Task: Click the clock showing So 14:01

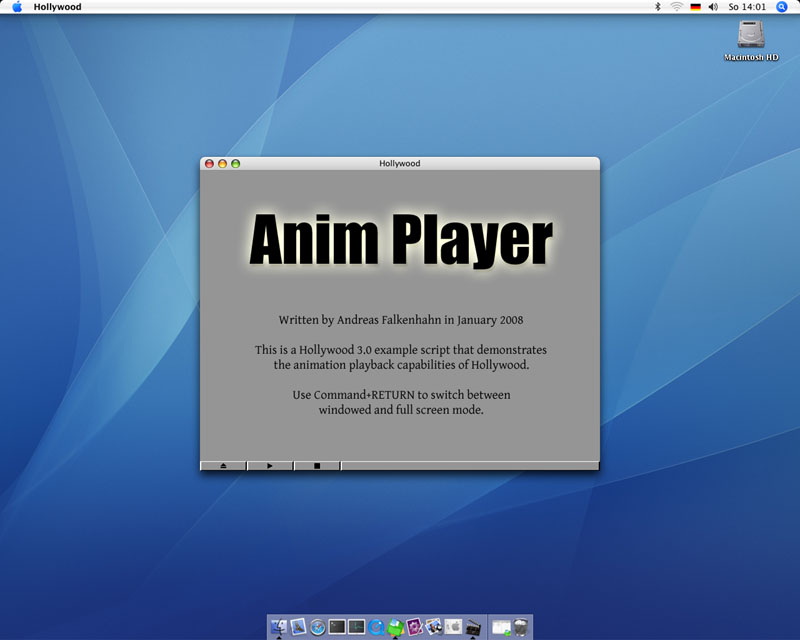Action: [x=747, y=7]
